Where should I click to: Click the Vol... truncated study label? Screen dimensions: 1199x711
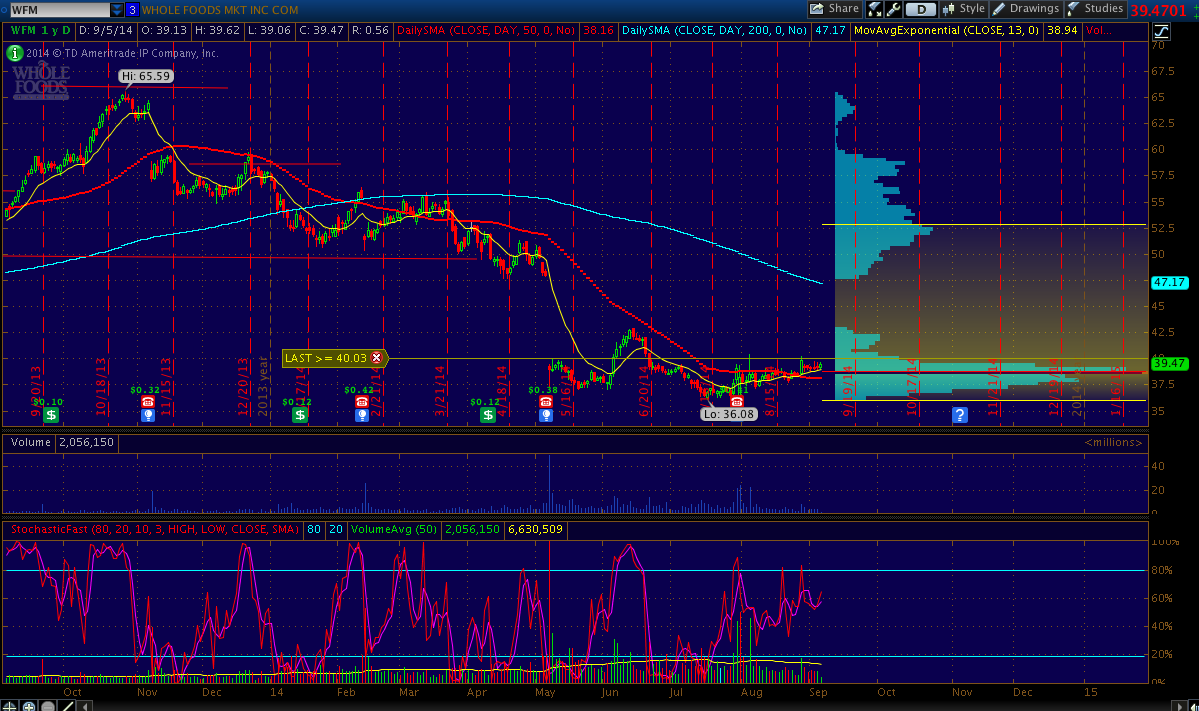tap(1098, 31)
